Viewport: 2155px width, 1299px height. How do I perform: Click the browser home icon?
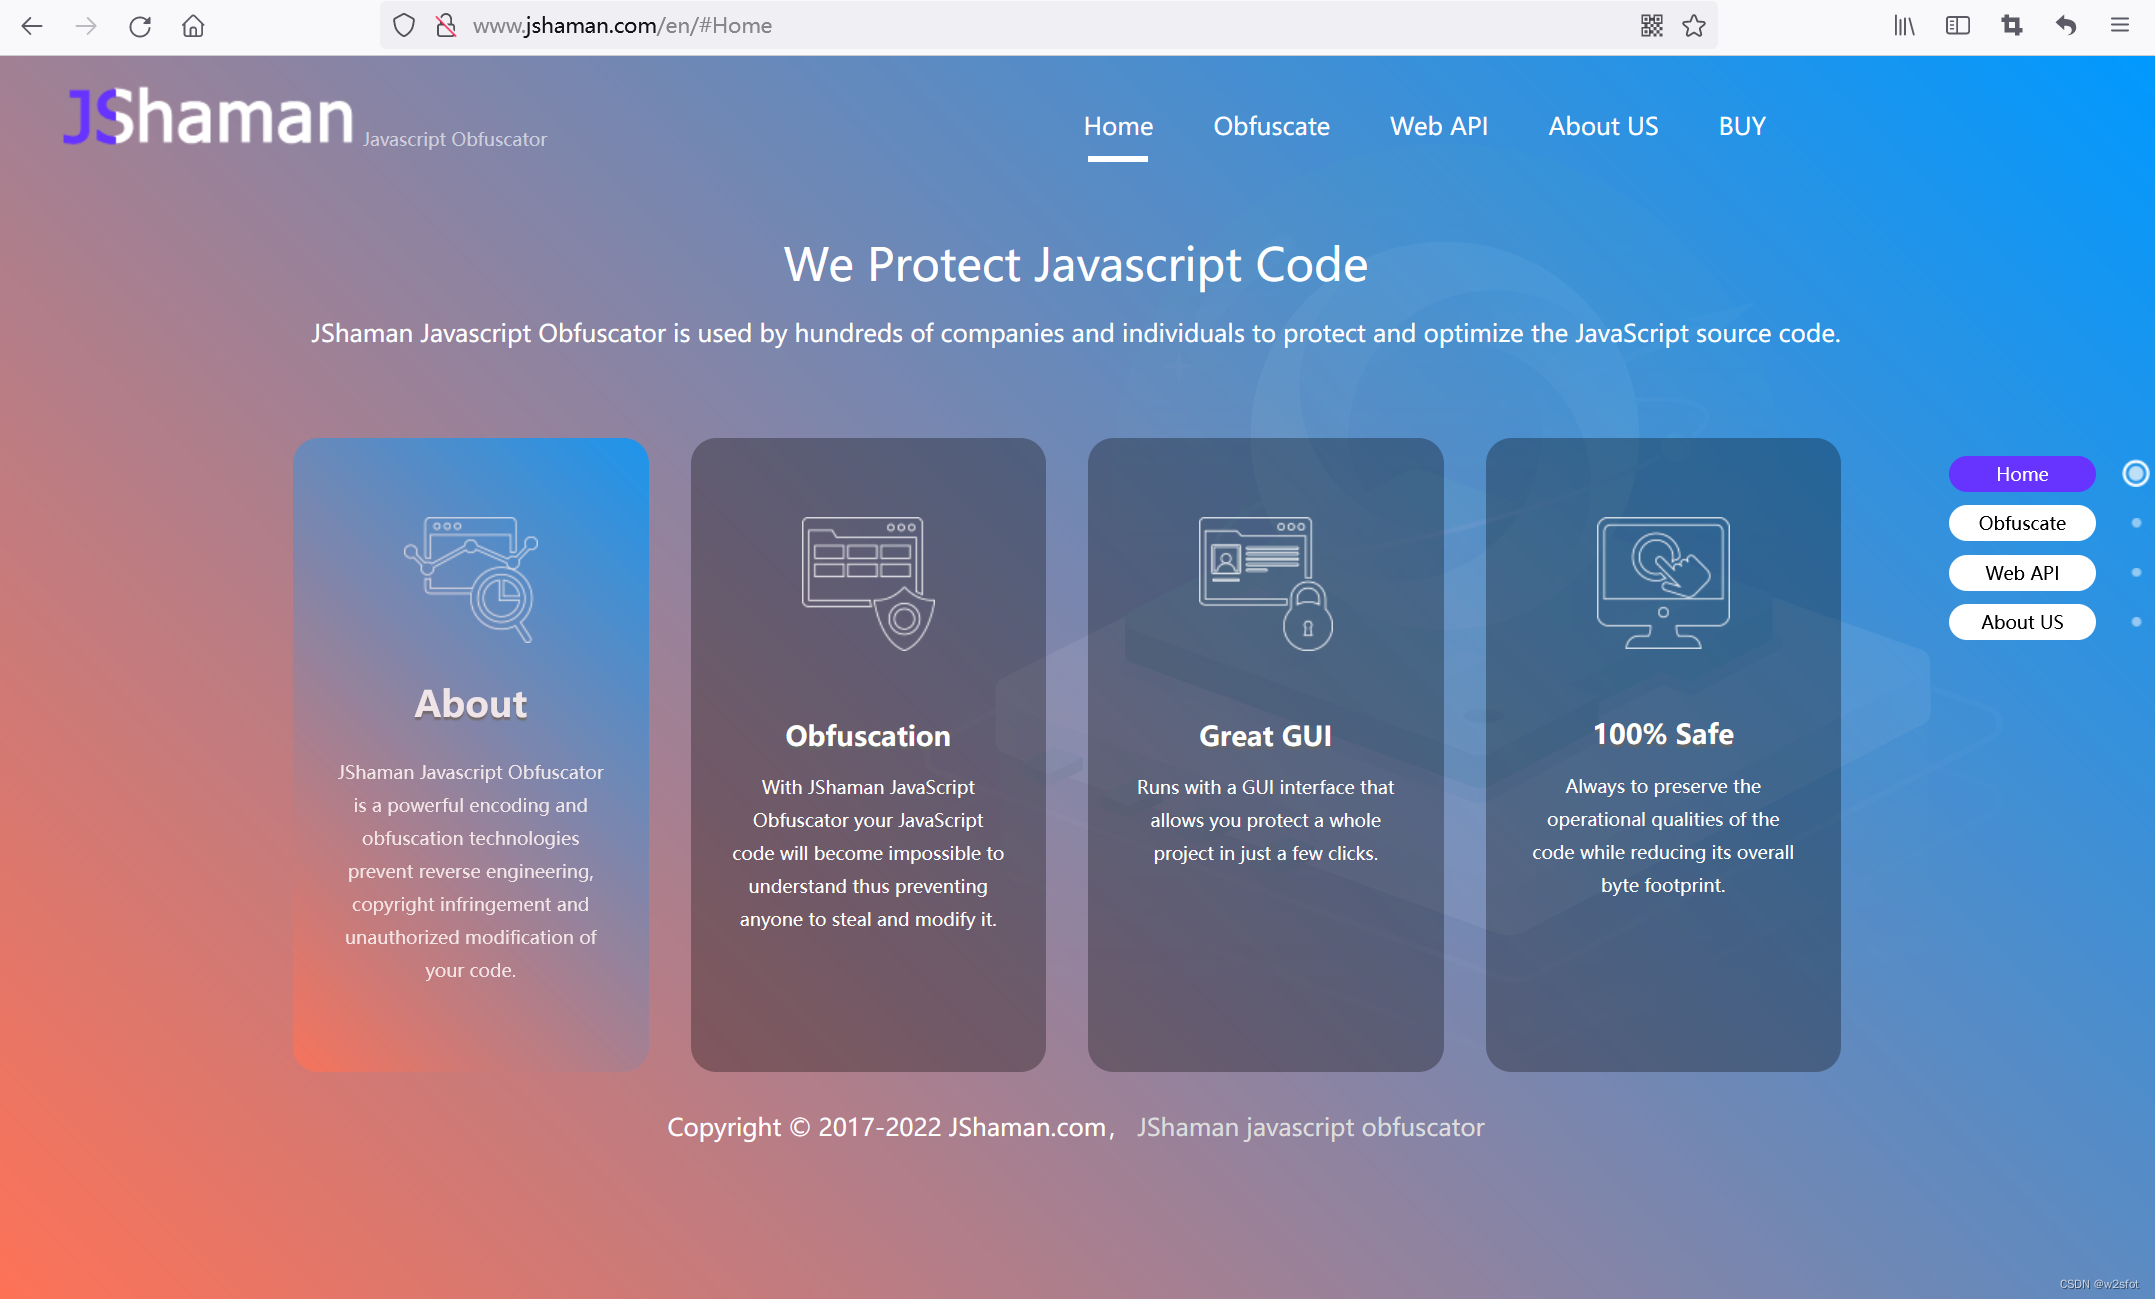193,26
